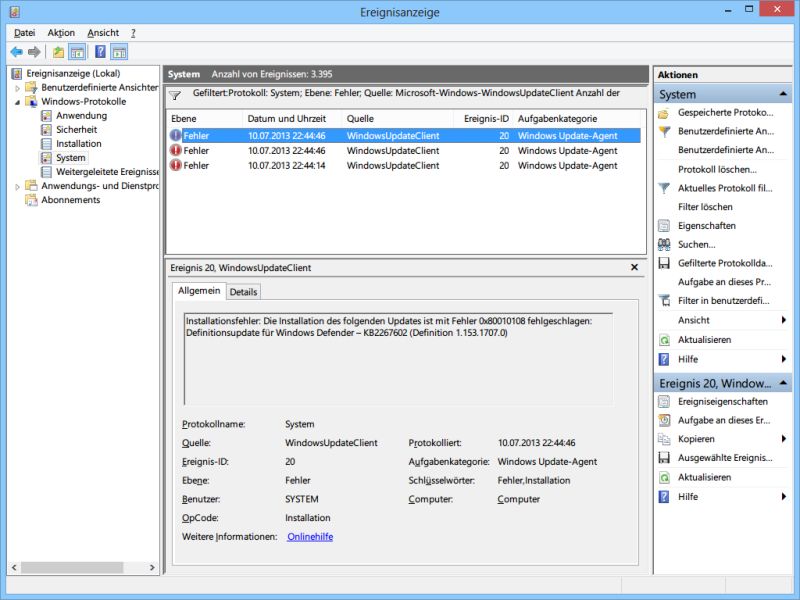This screenshot has width=800, height=600.
Task: Select Anwendung log in the tree
Action: pos(82,116)
